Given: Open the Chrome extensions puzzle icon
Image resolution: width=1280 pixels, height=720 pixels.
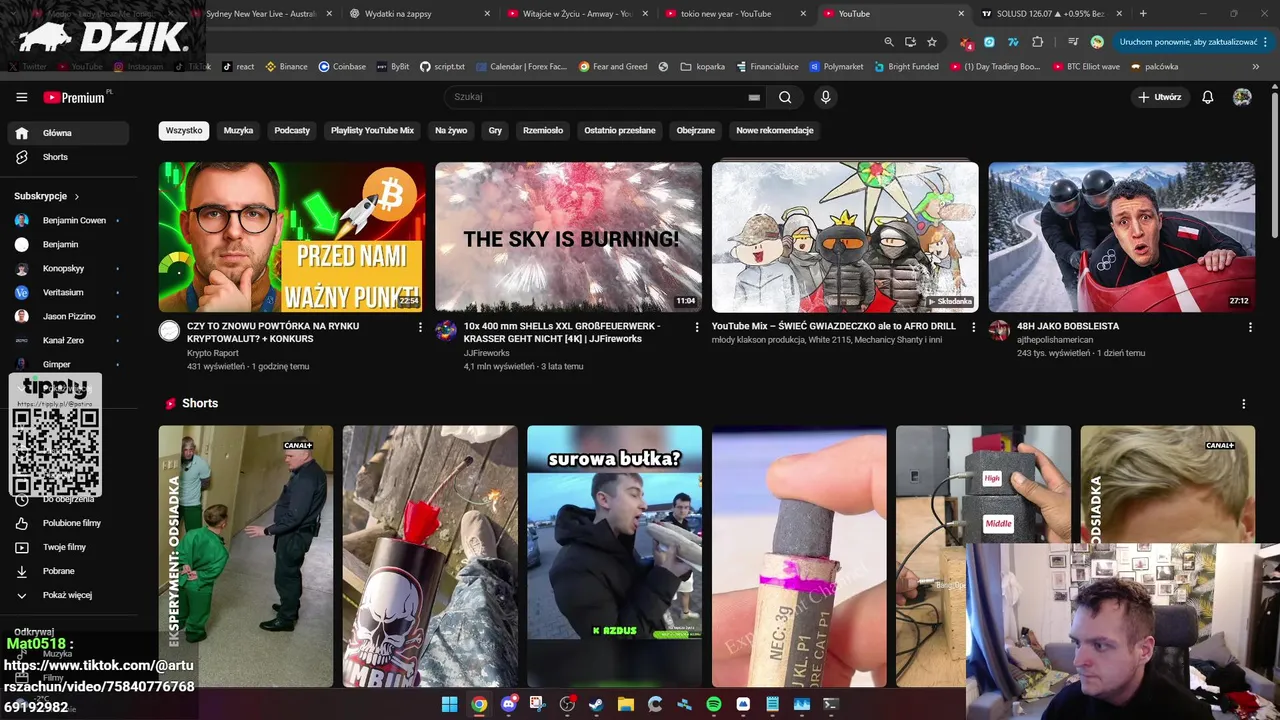Looking at the screenshot, I should (x=1037, y=42).
